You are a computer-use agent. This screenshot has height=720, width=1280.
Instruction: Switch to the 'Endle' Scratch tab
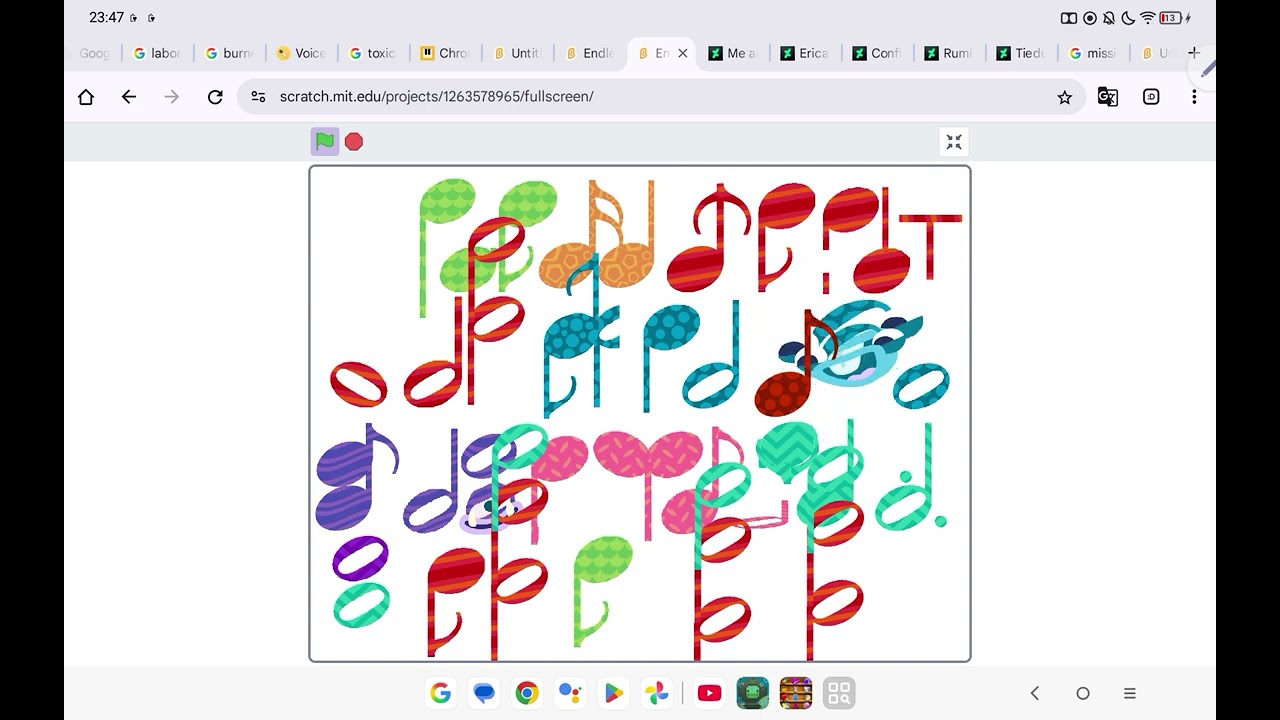590,53
